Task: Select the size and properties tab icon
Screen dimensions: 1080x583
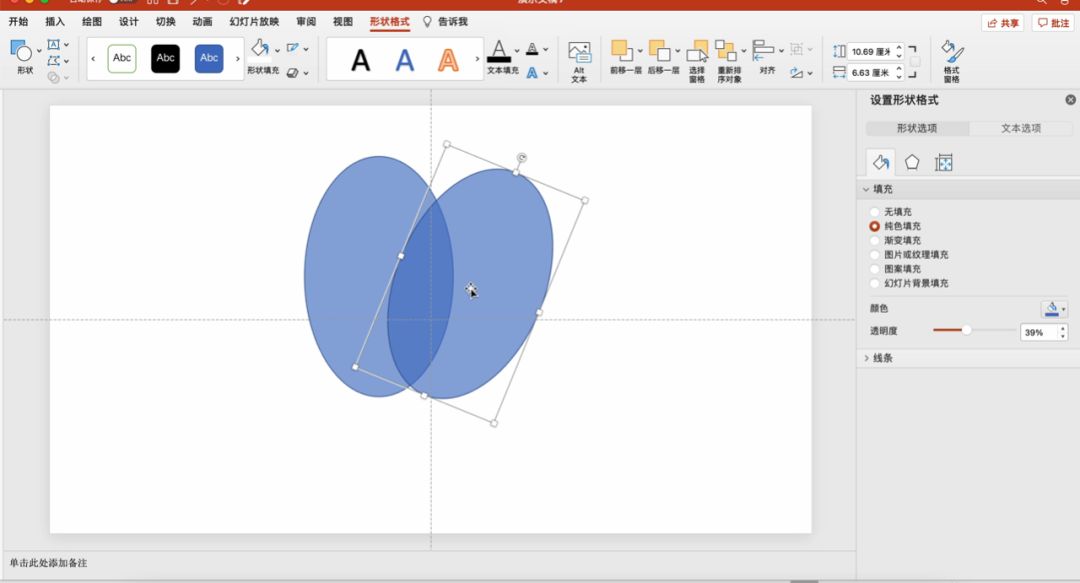Action: tap(944, 163)
